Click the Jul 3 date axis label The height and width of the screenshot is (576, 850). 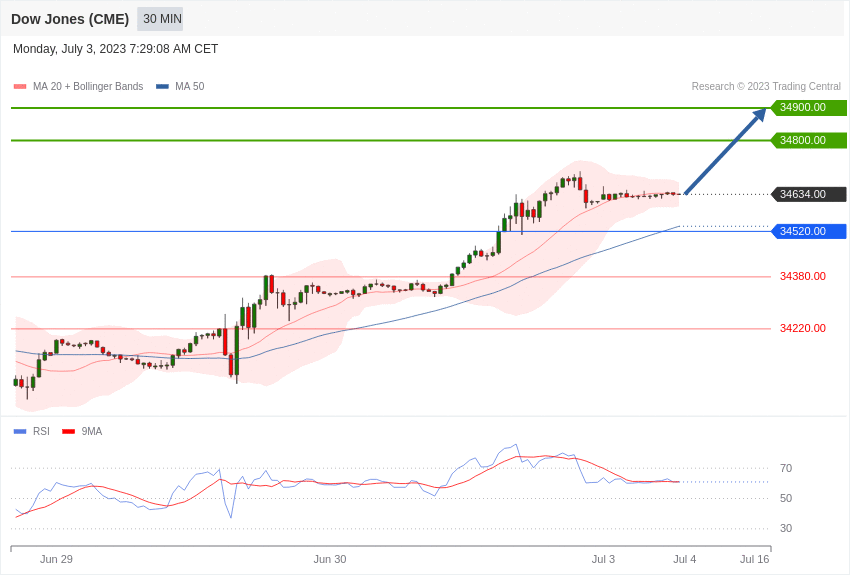(x=603, y=559)
